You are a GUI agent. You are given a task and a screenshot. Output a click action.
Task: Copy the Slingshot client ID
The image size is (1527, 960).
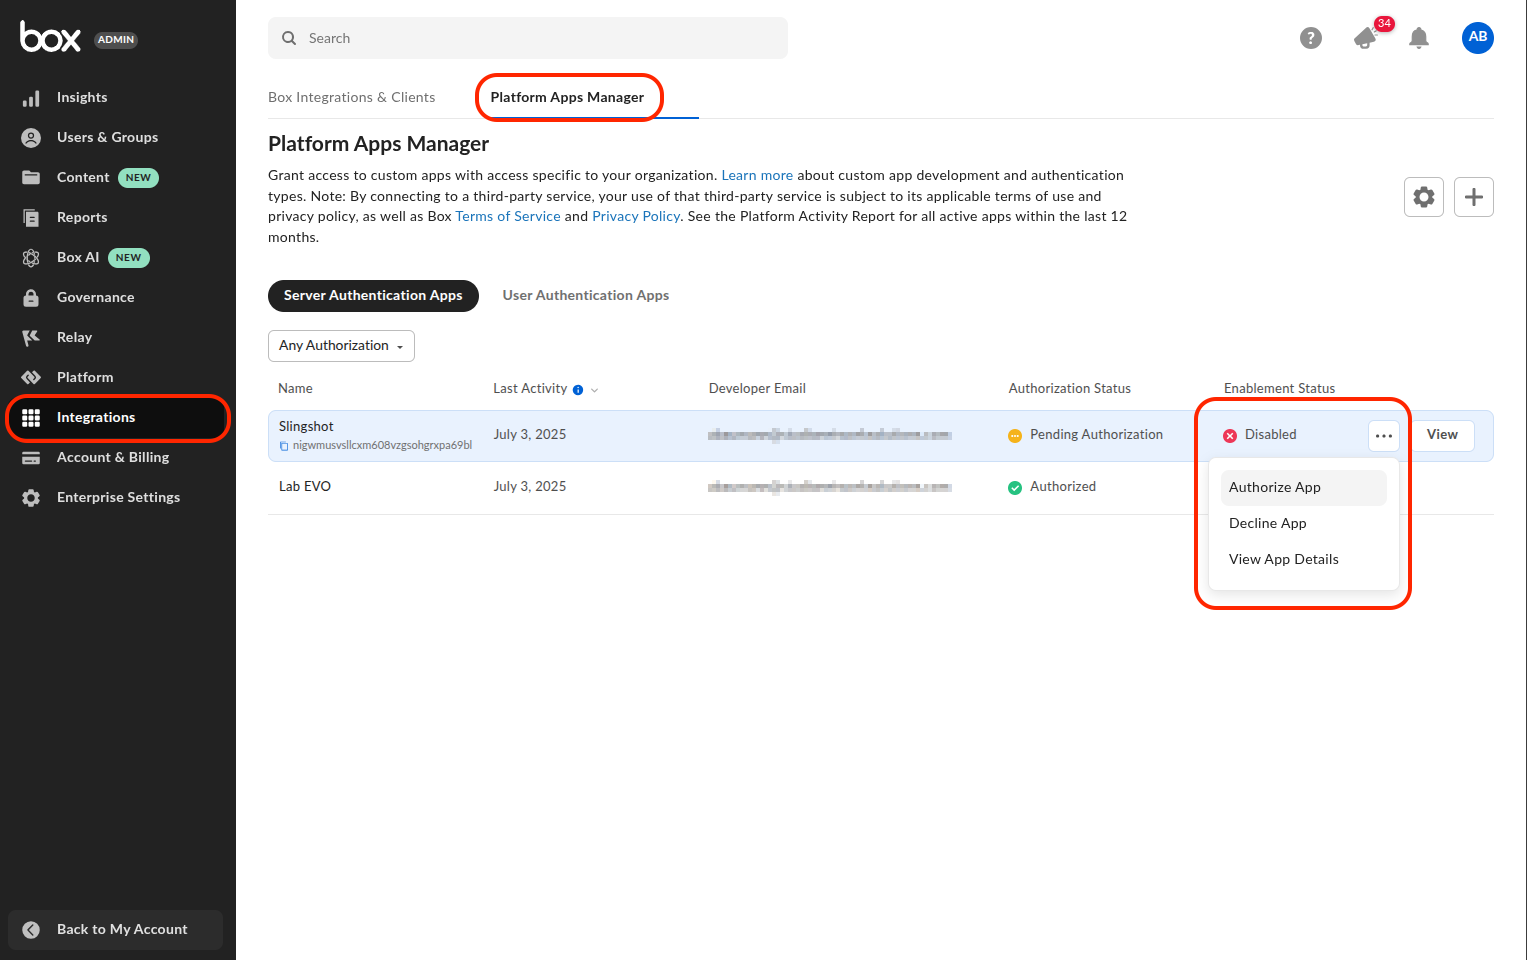(284, 446)
